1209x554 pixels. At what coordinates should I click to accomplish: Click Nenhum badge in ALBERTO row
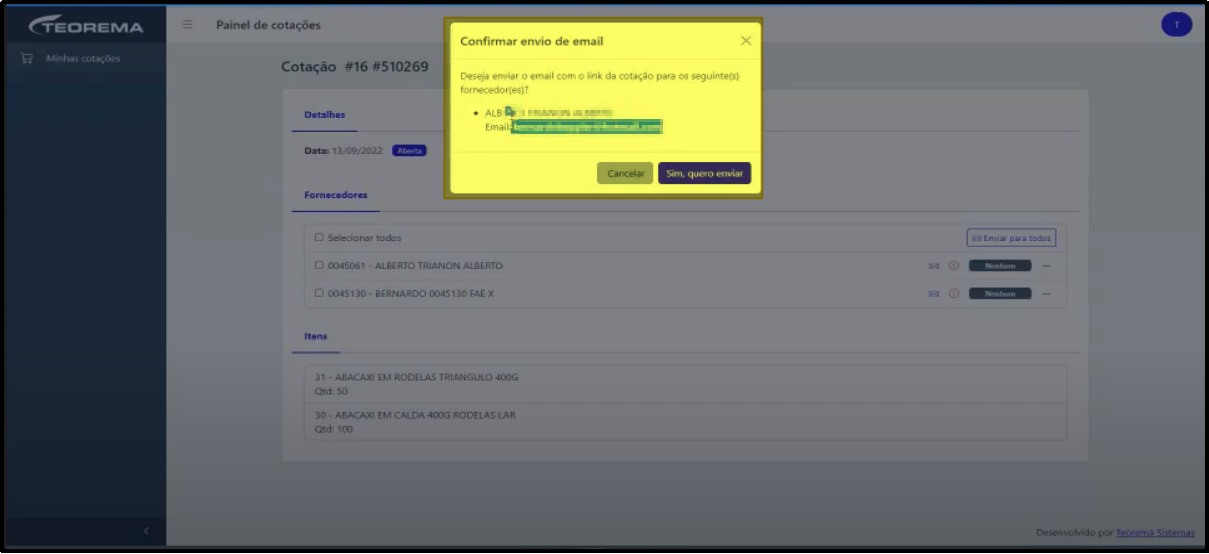tap(999, 266)
